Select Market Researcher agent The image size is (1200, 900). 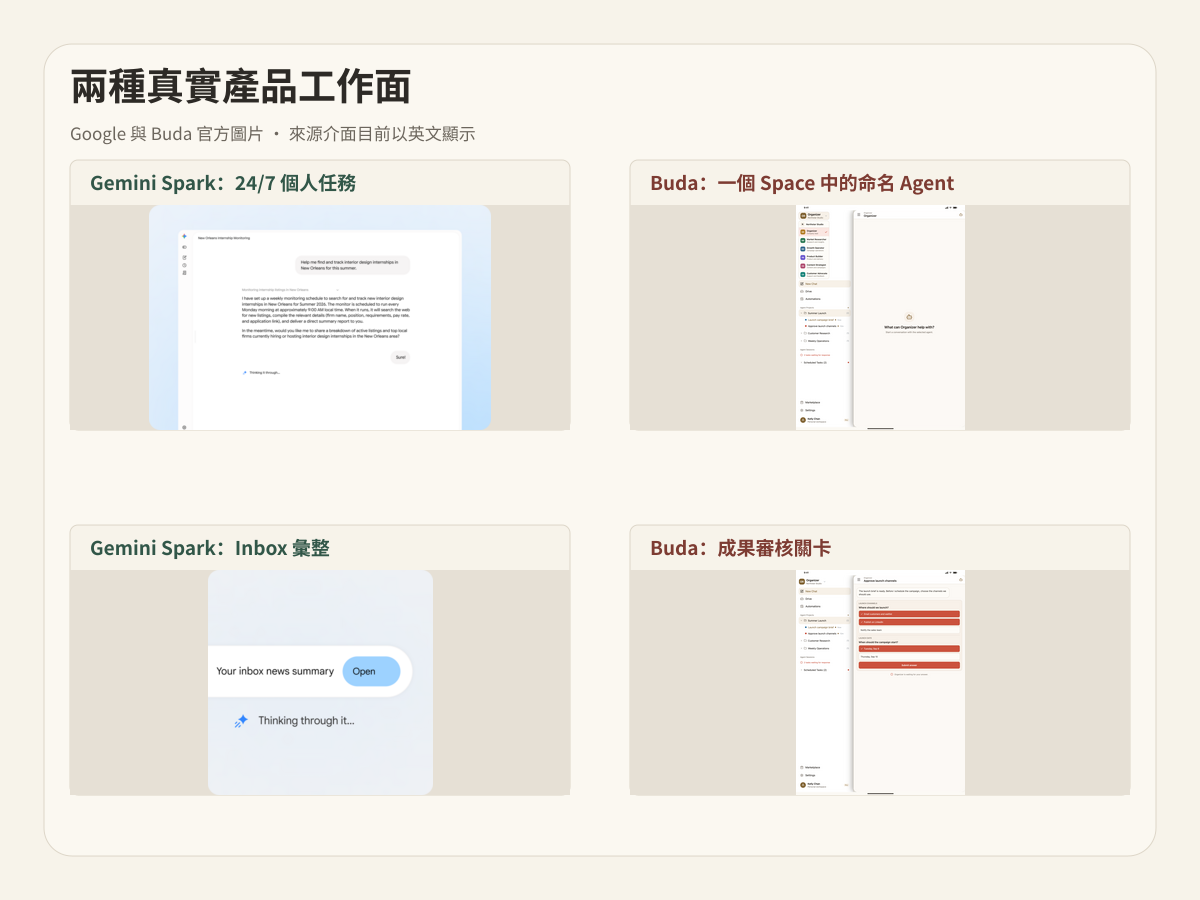coord(814,240)
